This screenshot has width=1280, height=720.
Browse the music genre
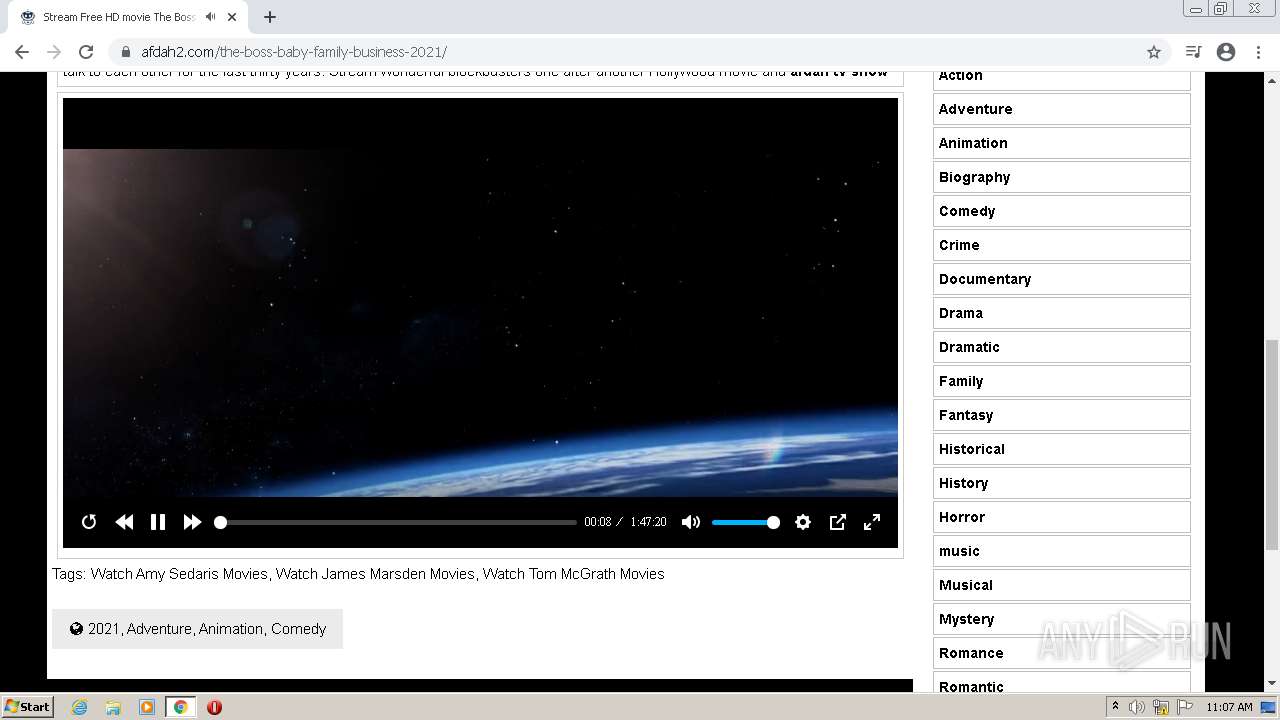click(1062, 551)
